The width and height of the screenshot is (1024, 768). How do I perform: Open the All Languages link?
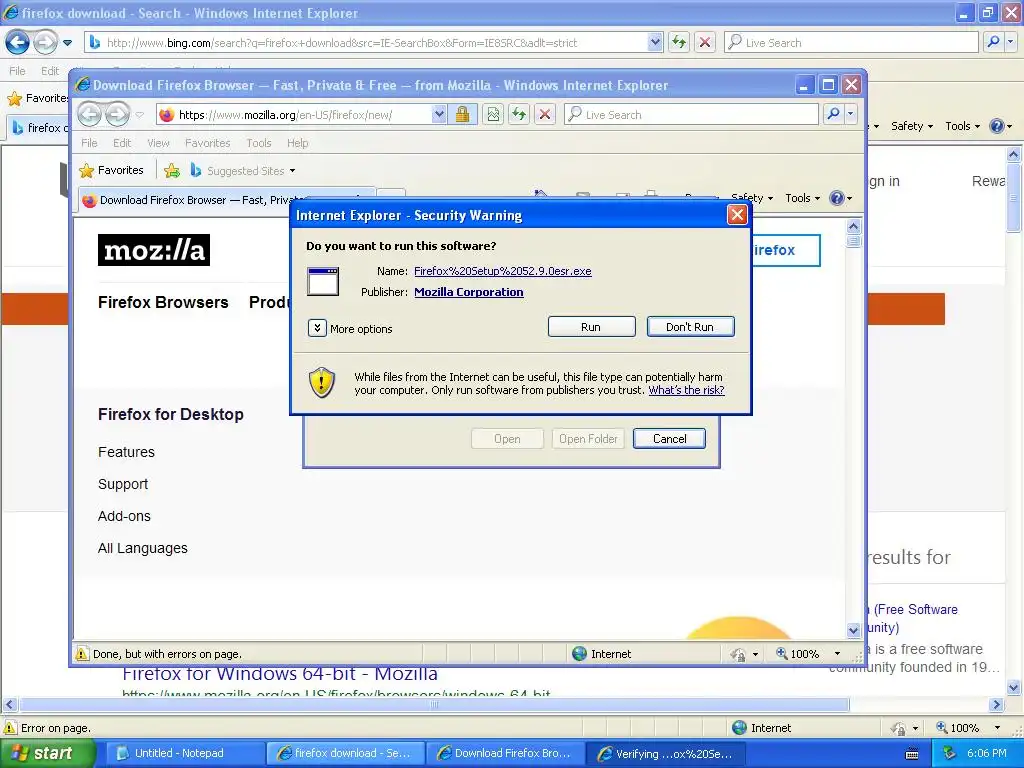coord(142,549)
